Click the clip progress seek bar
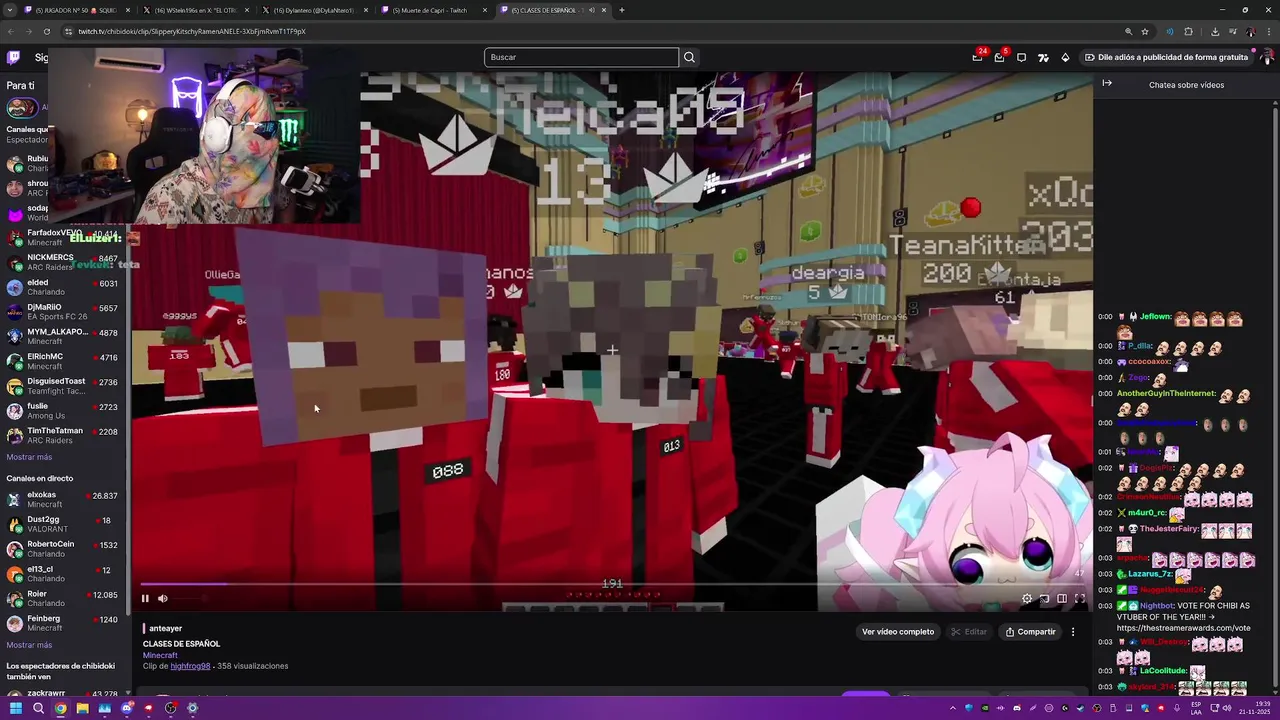This screenshot has height=720, width=1280. (x=612, y=584)
